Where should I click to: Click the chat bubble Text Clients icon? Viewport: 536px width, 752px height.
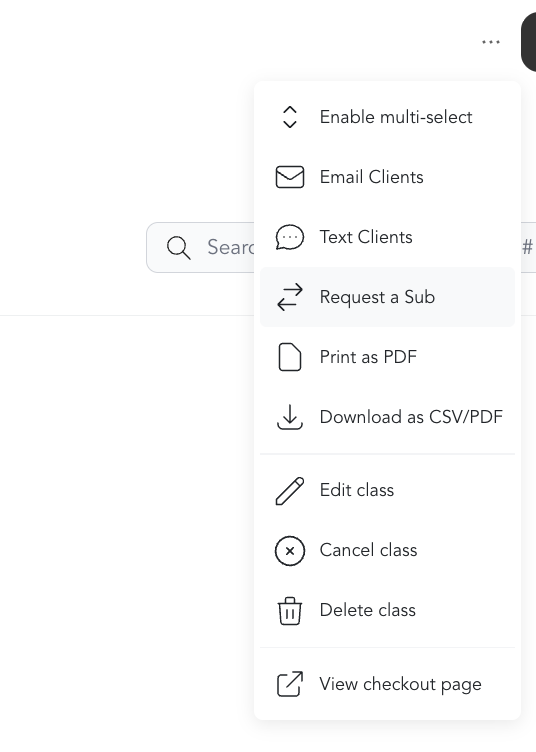tap(290, 237)
